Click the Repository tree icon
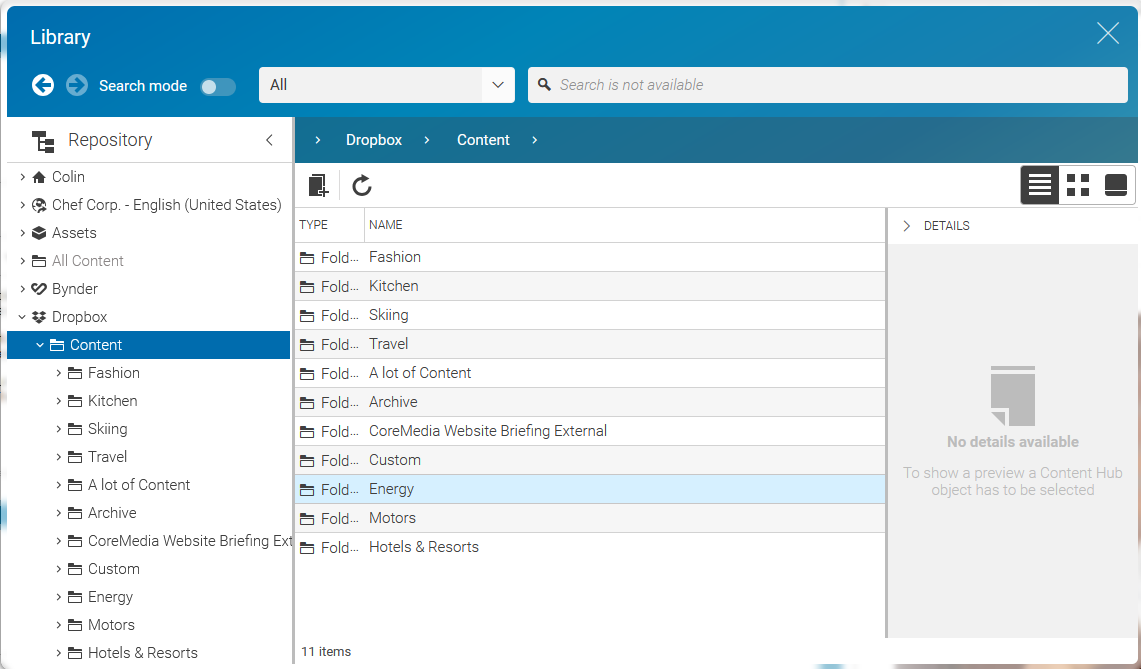 click(44, 140)
